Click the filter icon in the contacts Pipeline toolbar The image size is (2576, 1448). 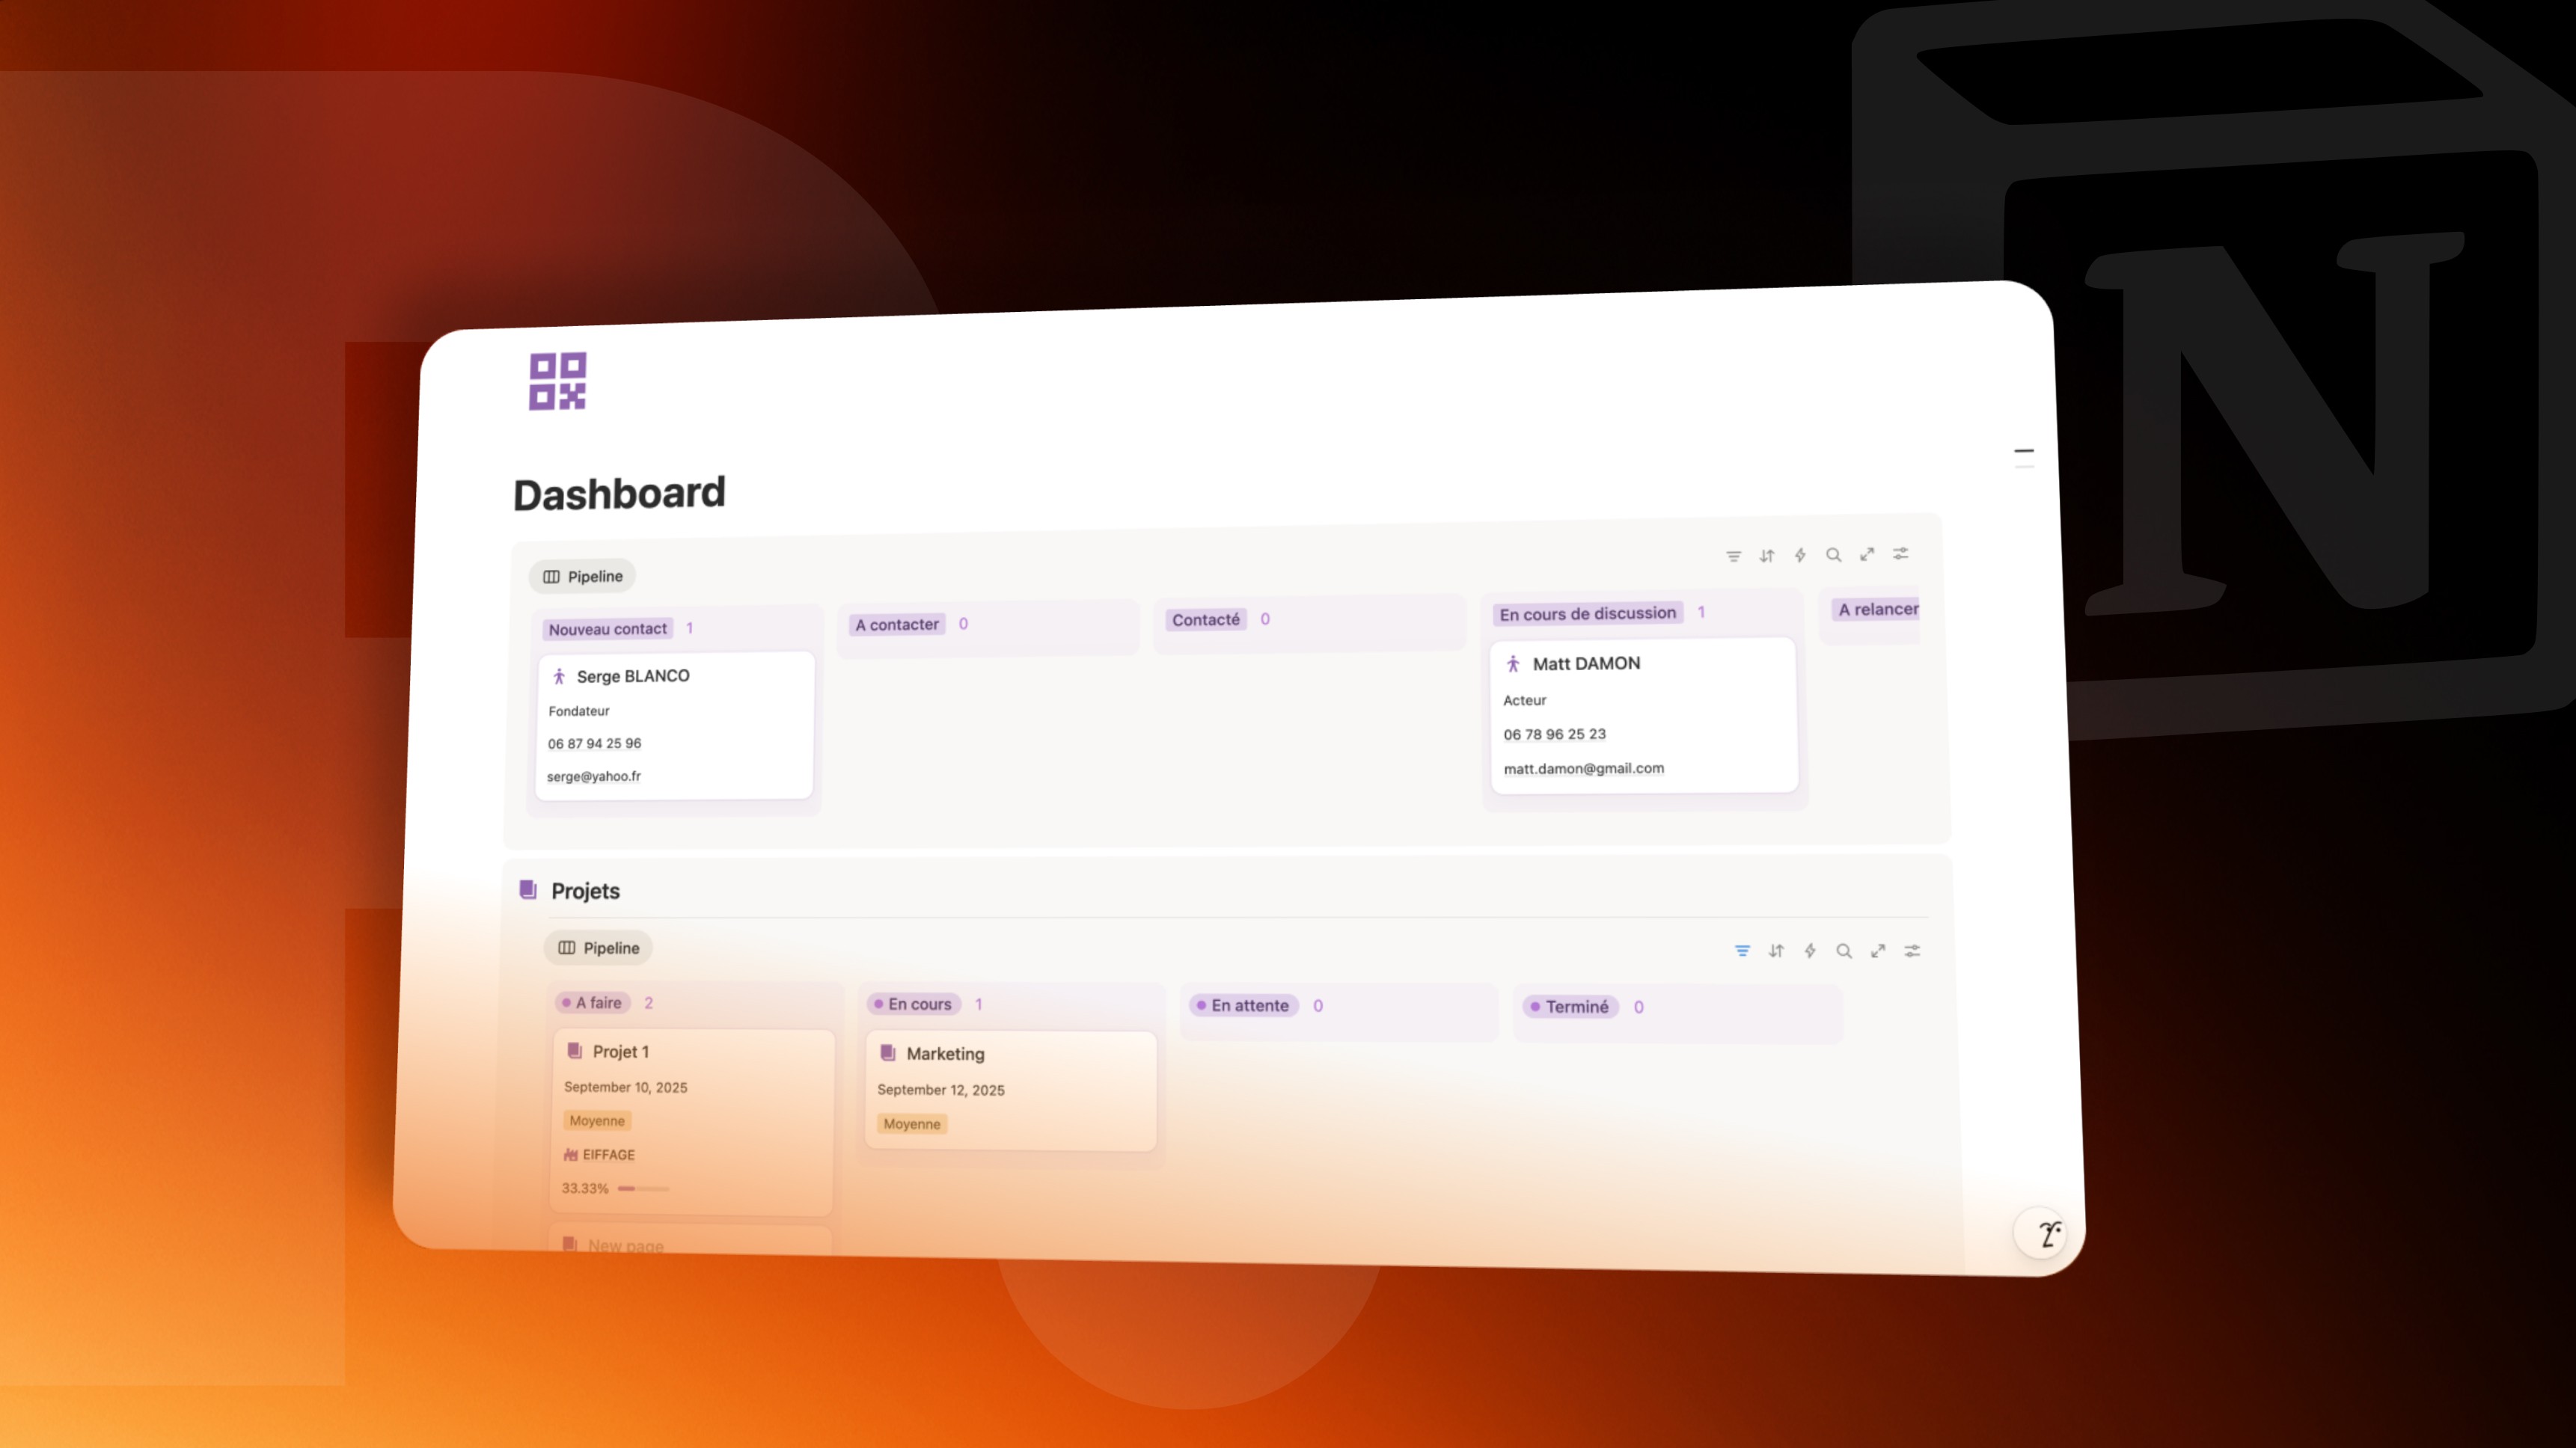1733,556
